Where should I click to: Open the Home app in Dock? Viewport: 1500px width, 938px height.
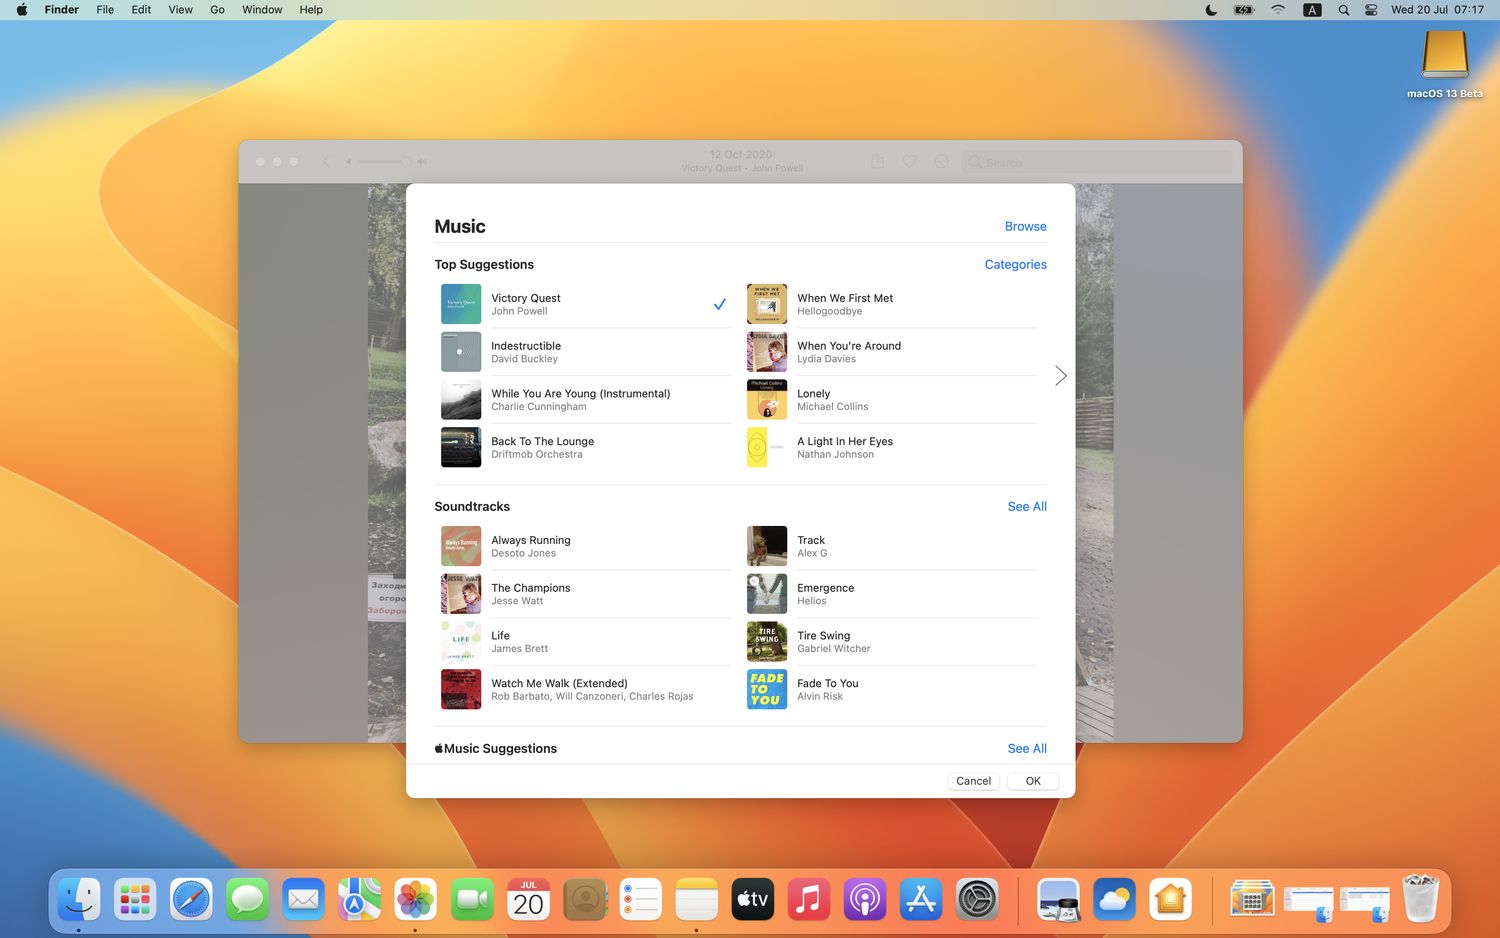point(1170,900)
